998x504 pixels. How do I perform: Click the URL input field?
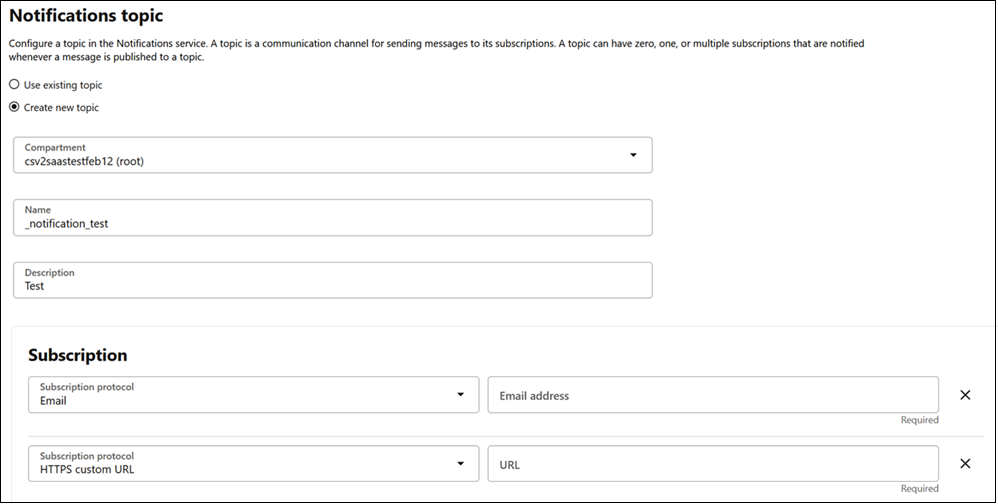pos(712,463)
